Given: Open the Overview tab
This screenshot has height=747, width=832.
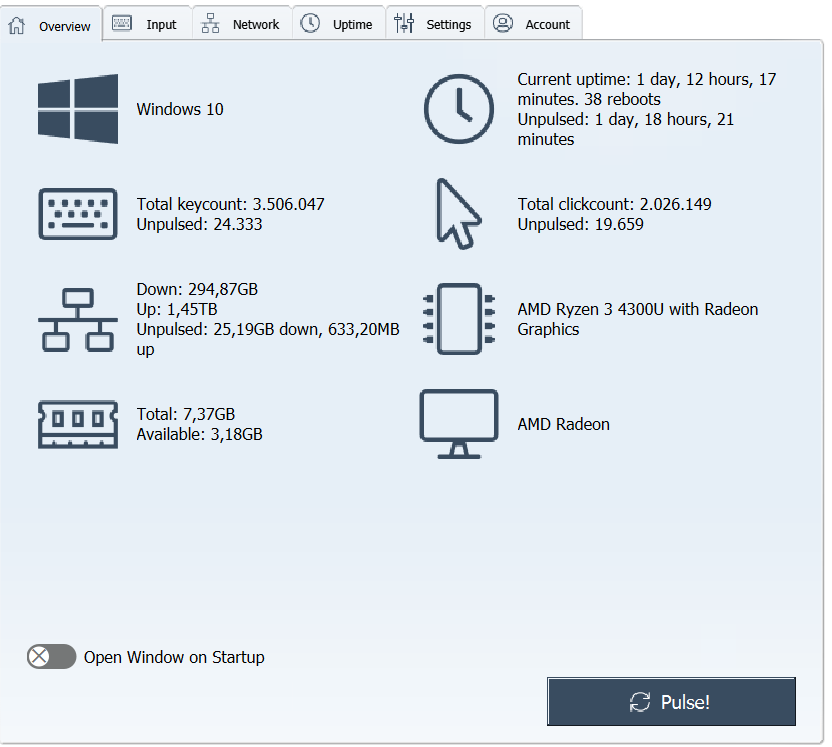Looking at the screenshot, I should coord(51,24).
